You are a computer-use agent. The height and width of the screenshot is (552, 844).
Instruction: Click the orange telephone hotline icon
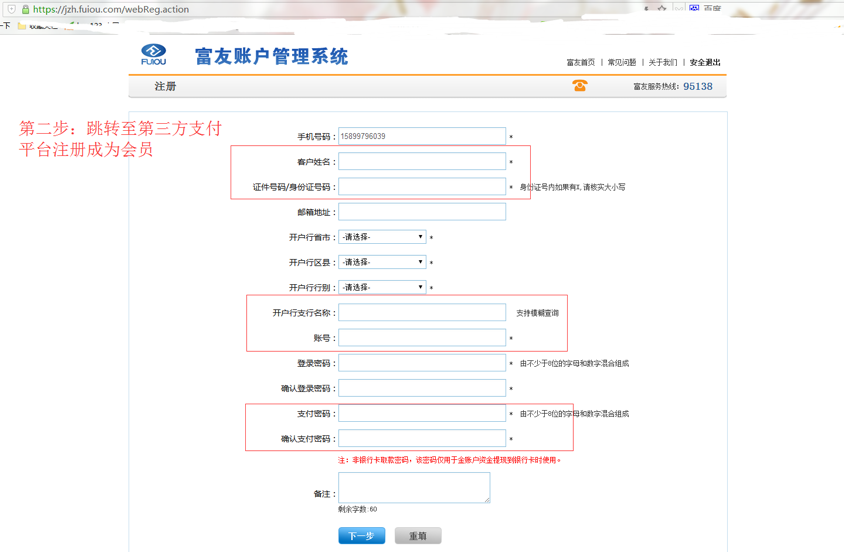pos(580,86)
